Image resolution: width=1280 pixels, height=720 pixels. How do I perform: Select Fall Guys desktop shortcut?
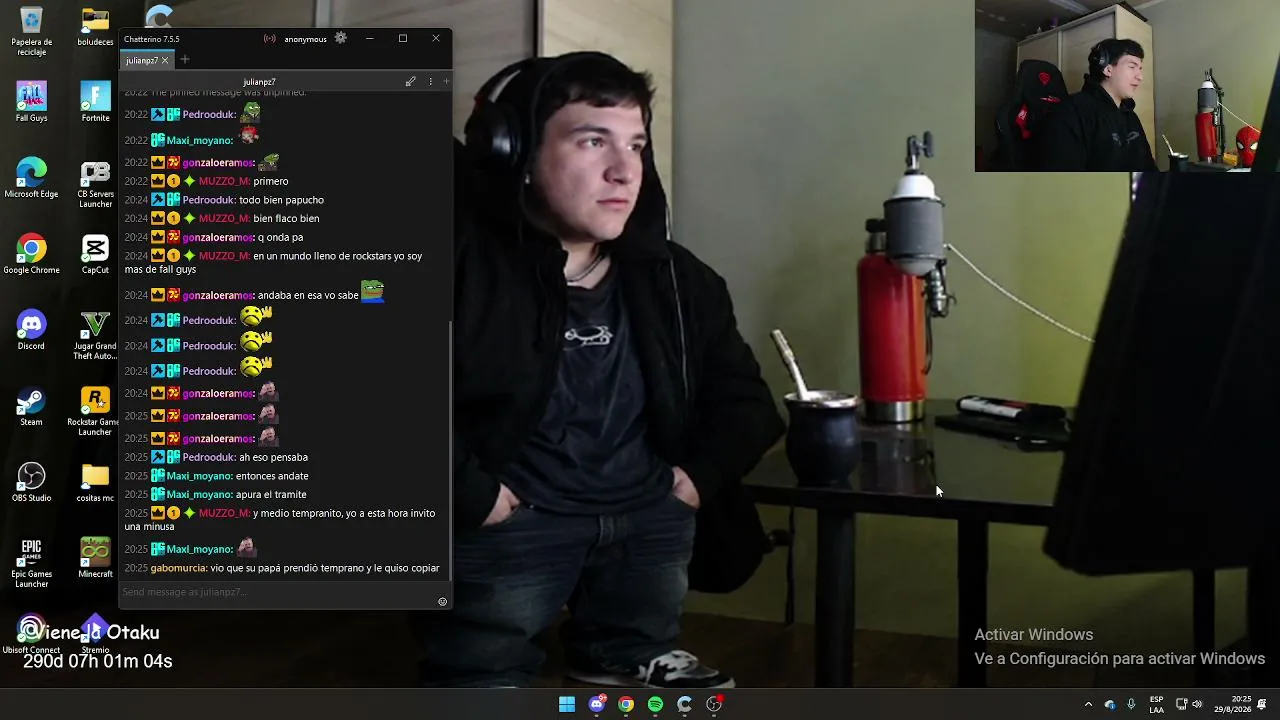(x=31, y=102)
